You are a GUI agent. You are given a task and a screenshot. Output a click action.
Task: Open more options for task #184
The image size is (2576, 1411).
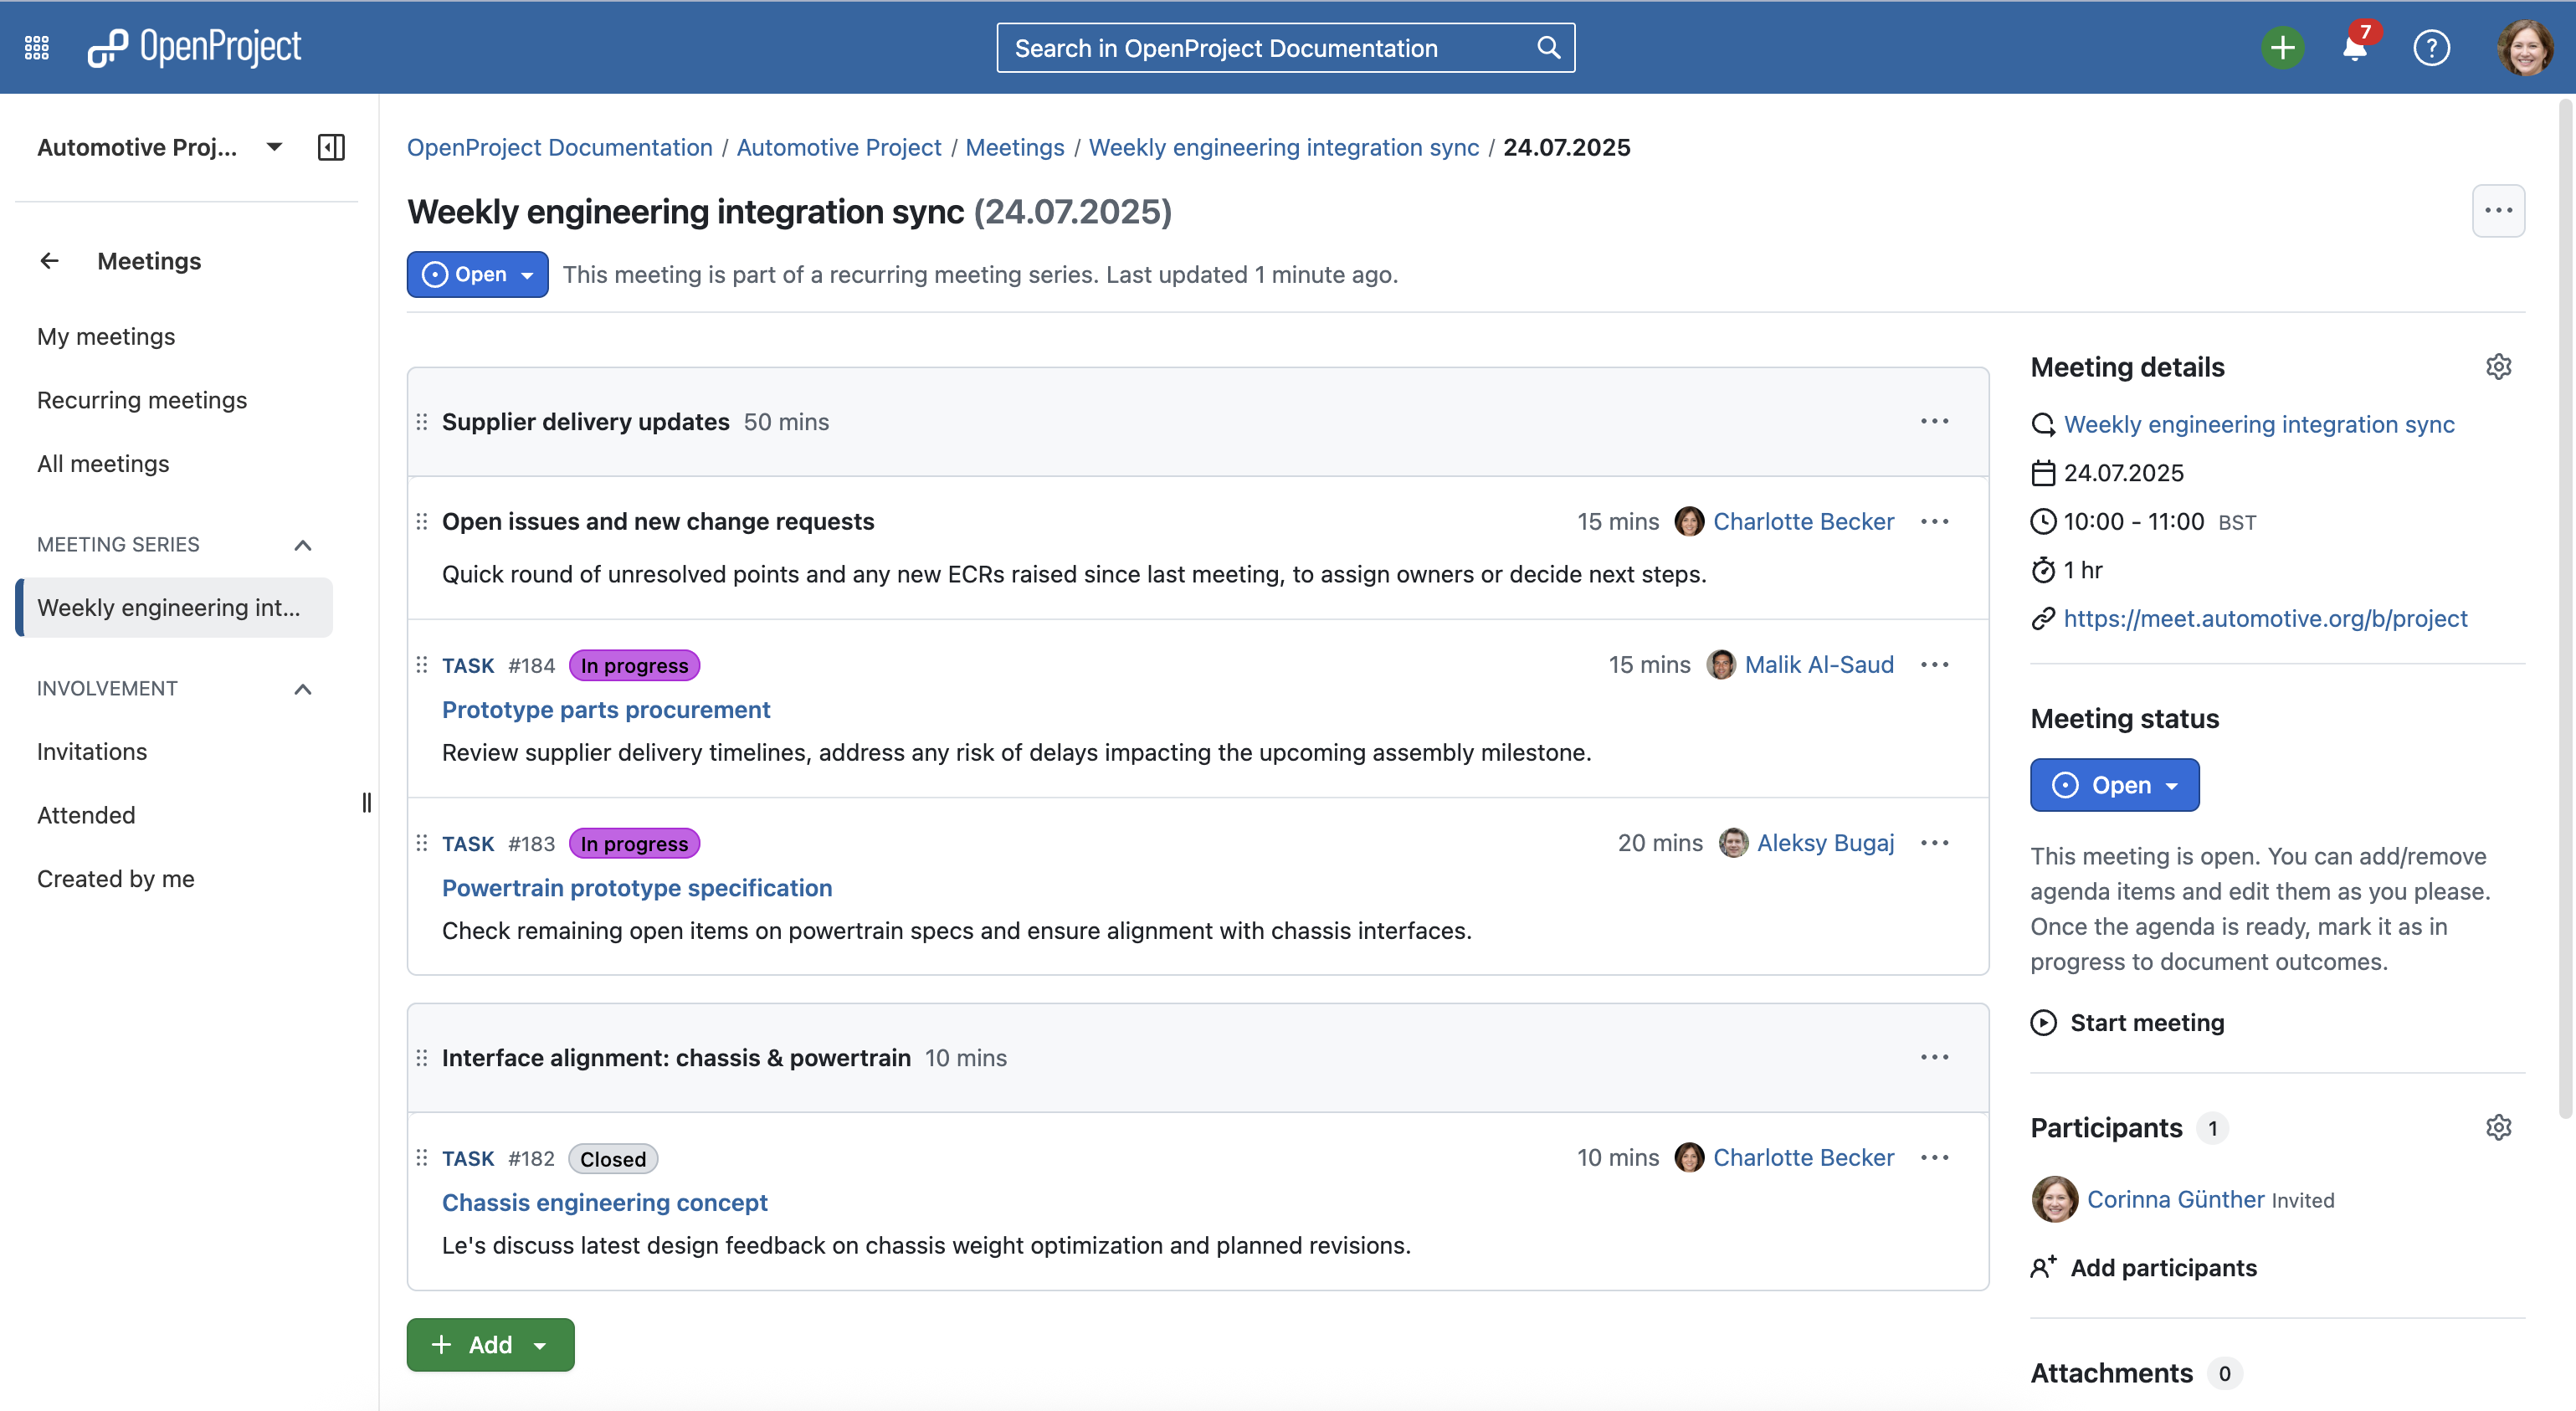1934,665
